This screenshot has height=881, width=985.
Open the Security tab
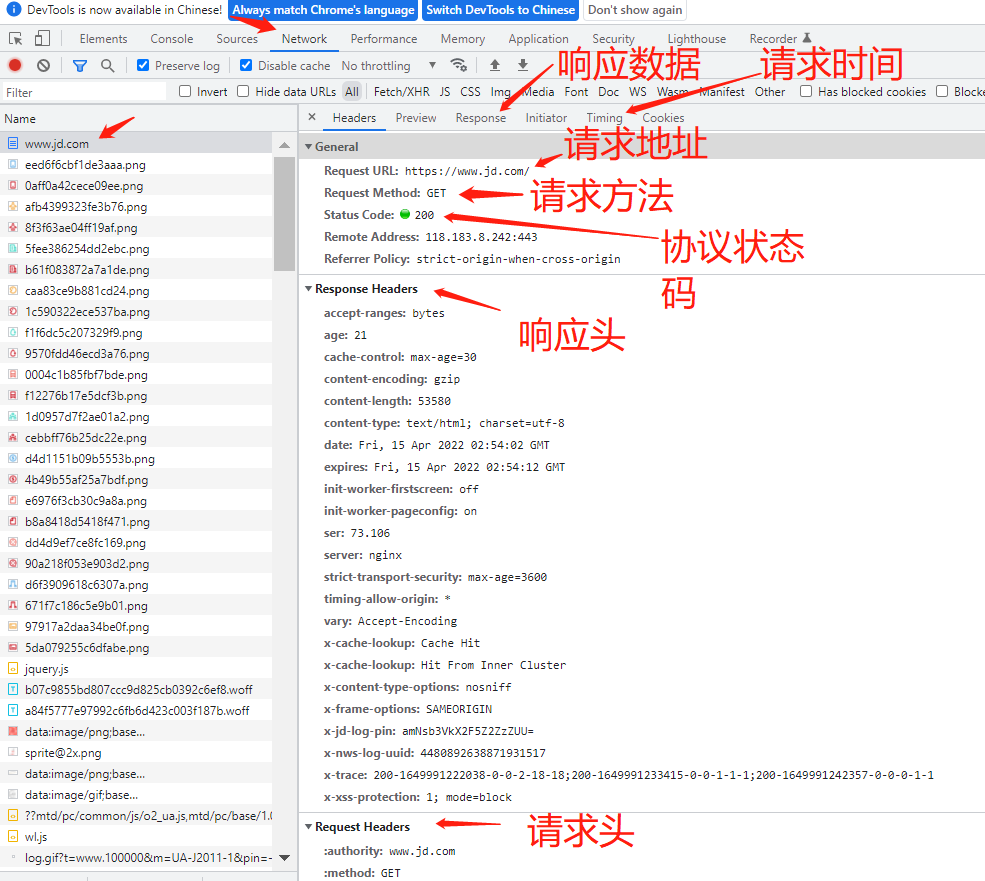pyautogui.click(x=613, y=39)
